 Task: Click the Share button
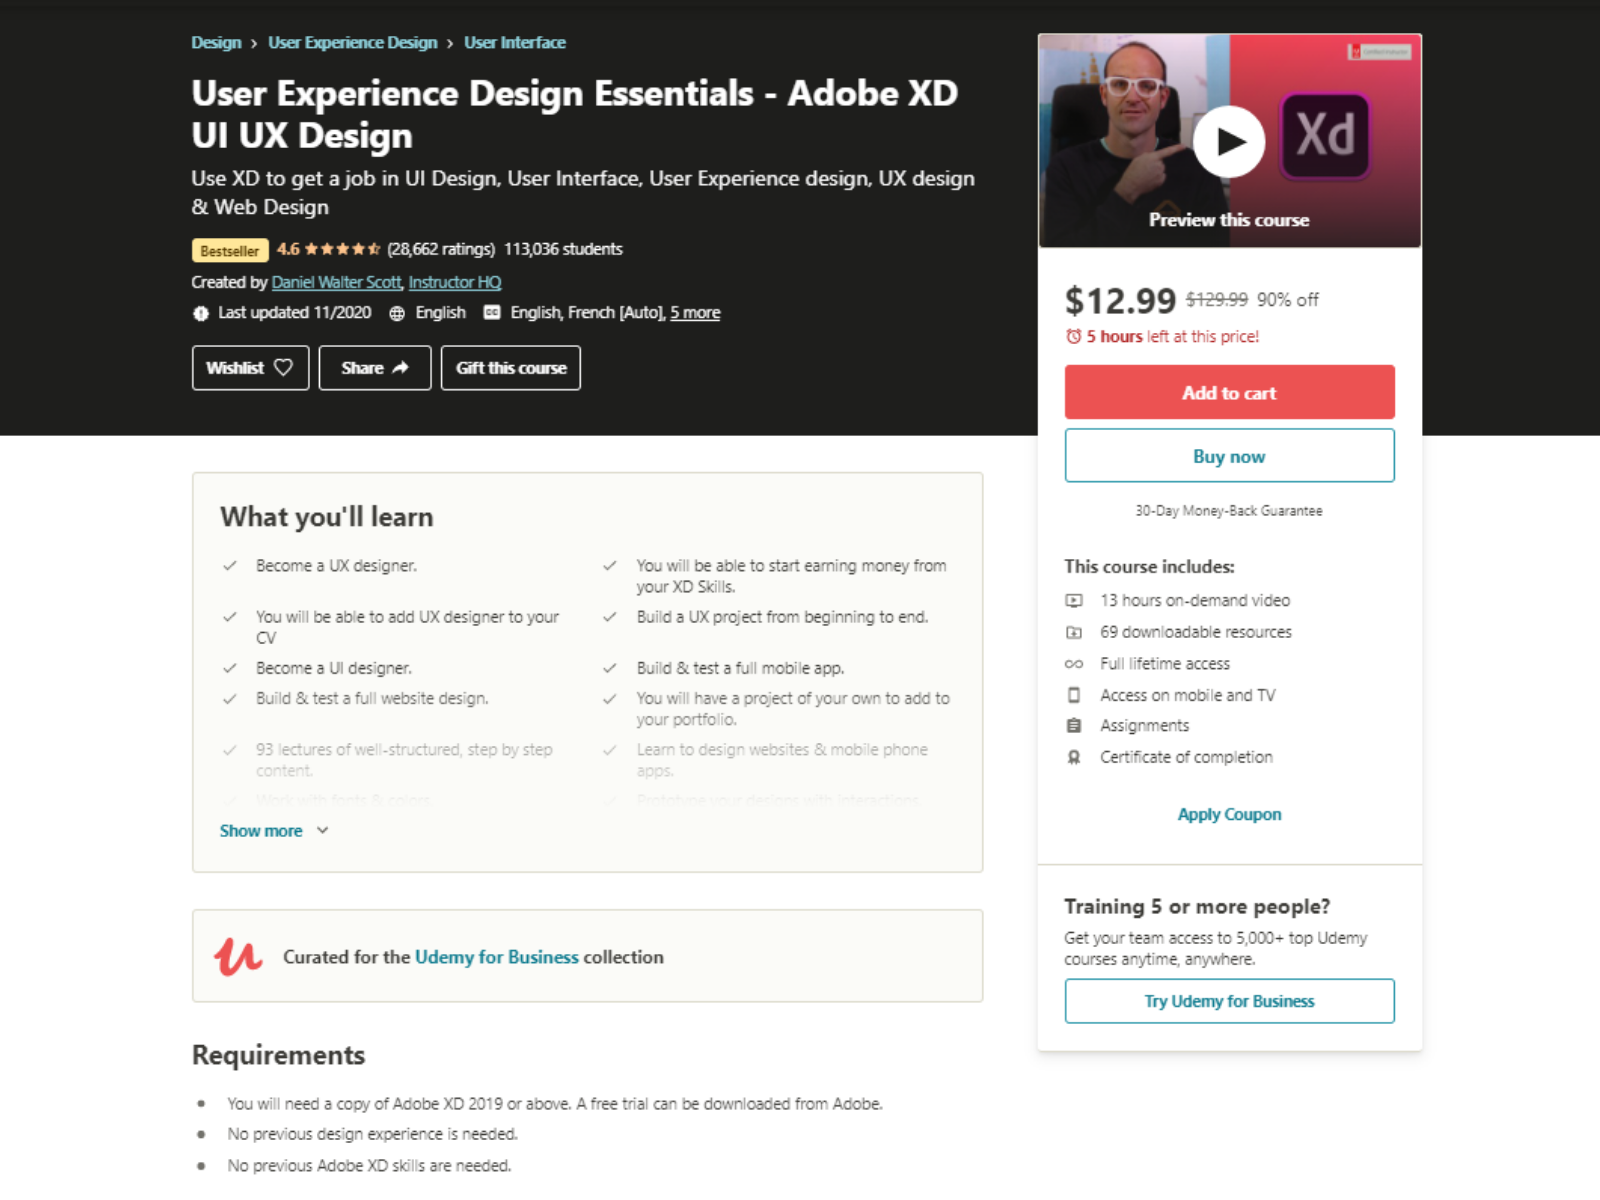[x=375, y=368]
